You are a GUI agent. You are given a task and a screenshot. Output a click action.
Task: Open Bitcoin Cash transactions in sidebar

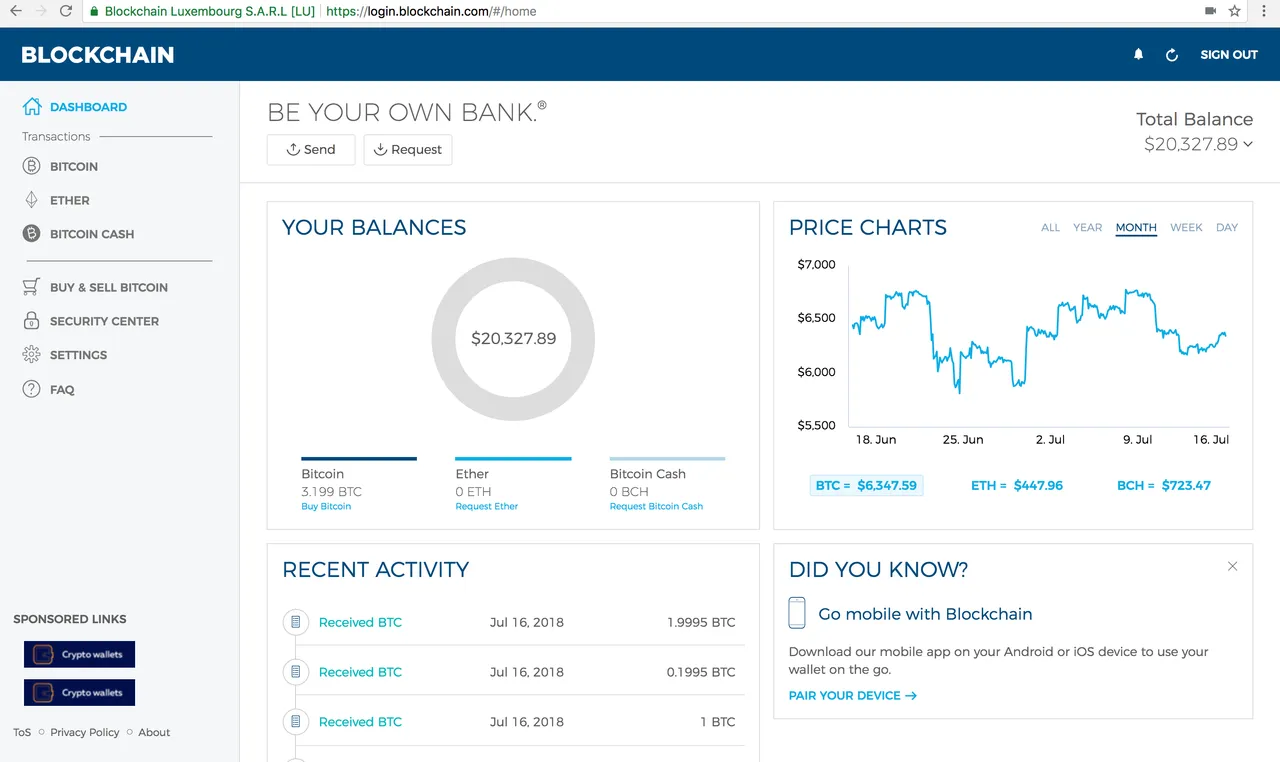click(92, 234)
